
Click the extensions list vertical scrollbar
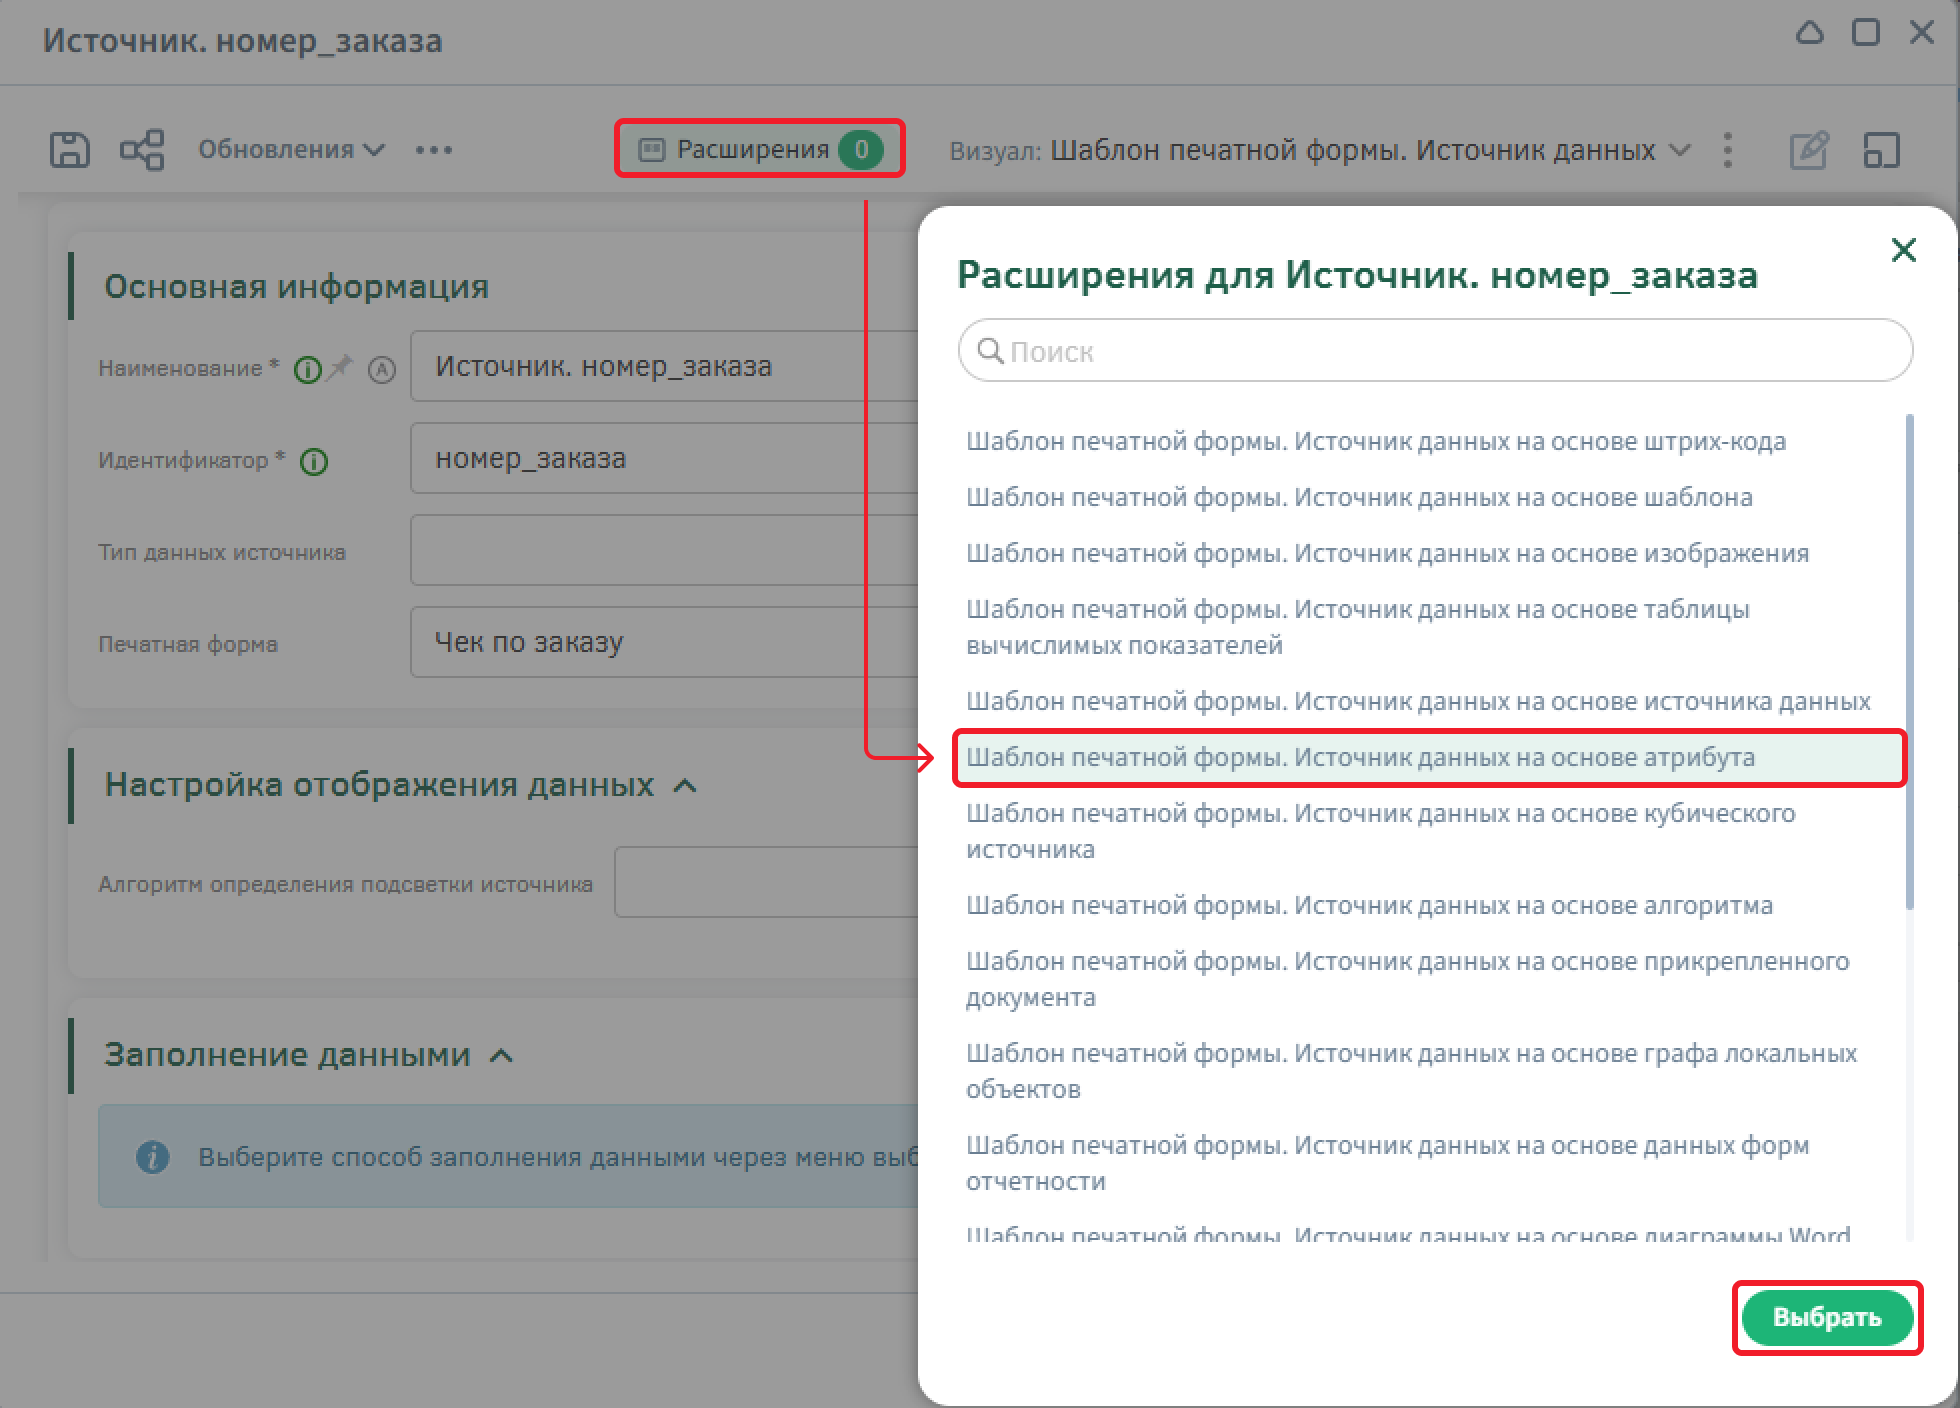[x=1909, y=660]
